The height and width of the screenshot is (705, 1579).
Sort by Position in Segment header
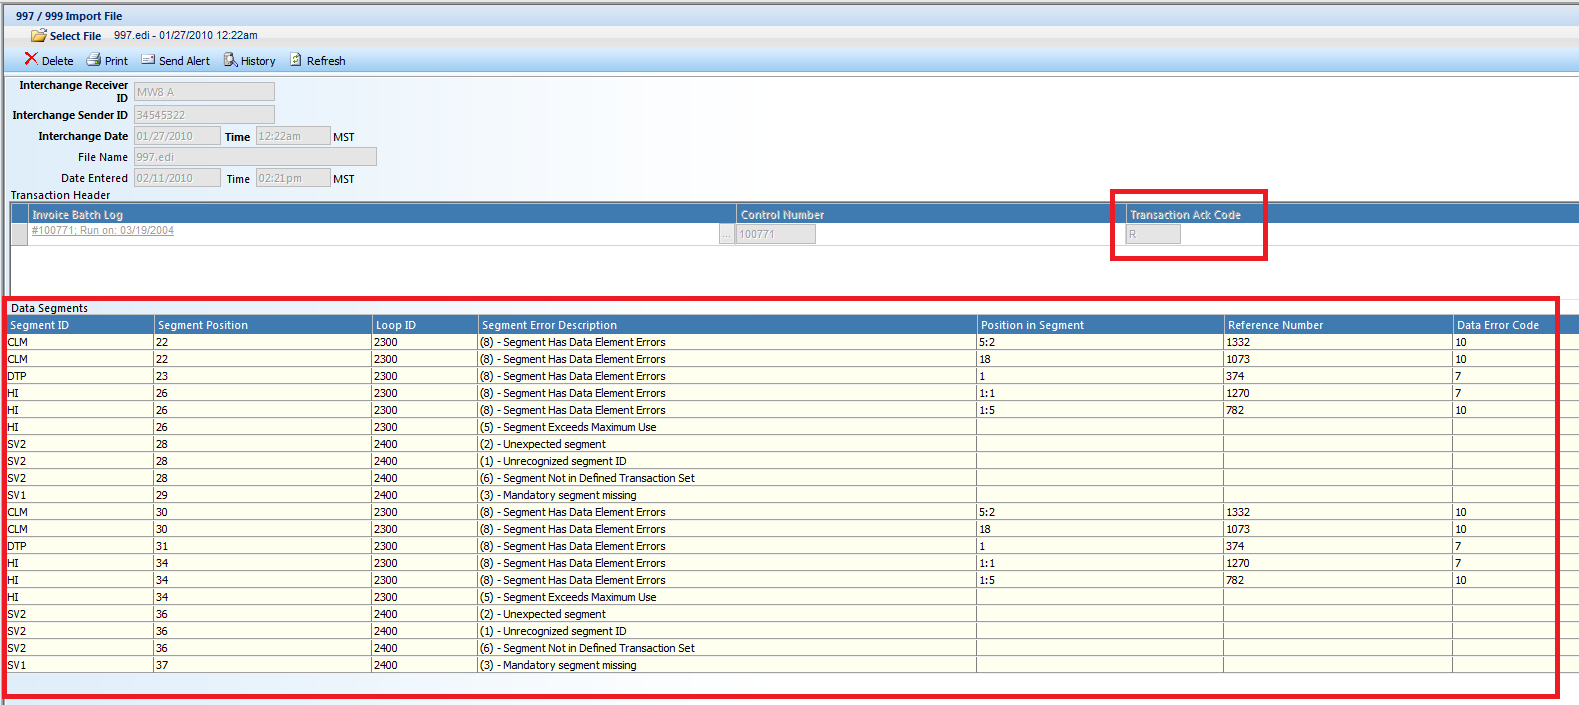tap(1101, 325)
